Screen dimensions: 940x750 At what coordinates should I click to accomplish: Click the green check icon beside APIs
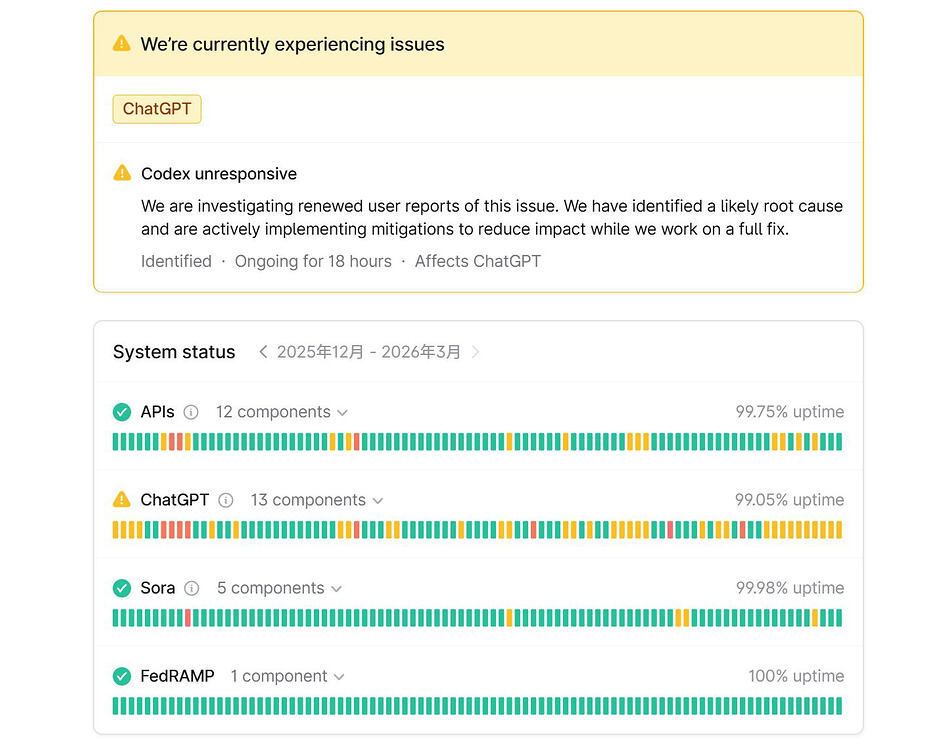click(122, 412)
